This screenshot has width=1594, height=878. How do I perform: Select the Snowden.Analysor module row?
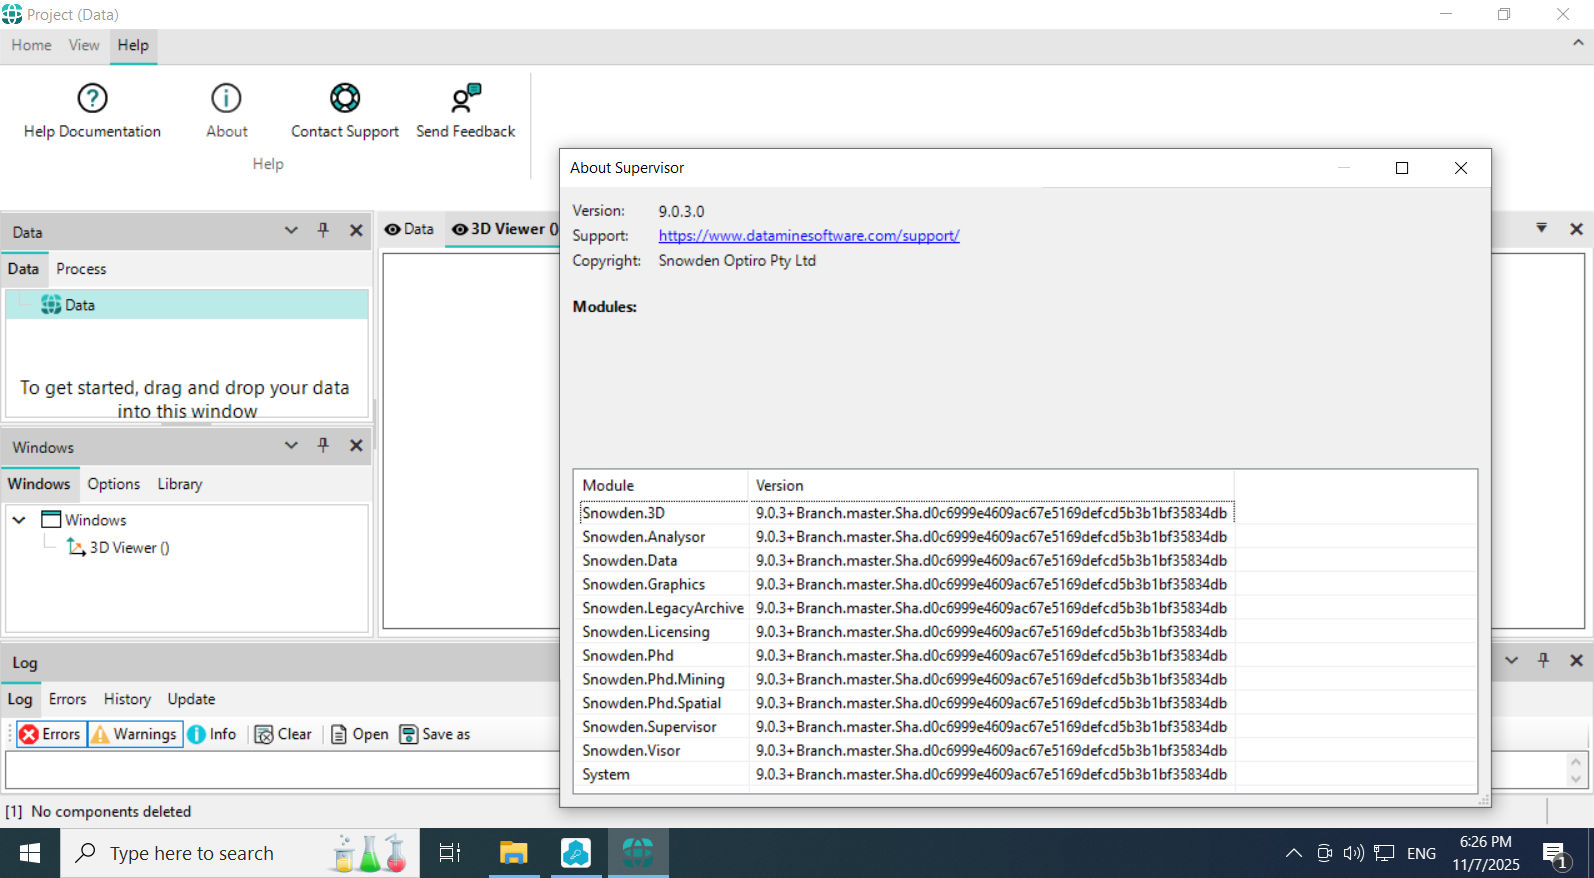click(907, 537)
